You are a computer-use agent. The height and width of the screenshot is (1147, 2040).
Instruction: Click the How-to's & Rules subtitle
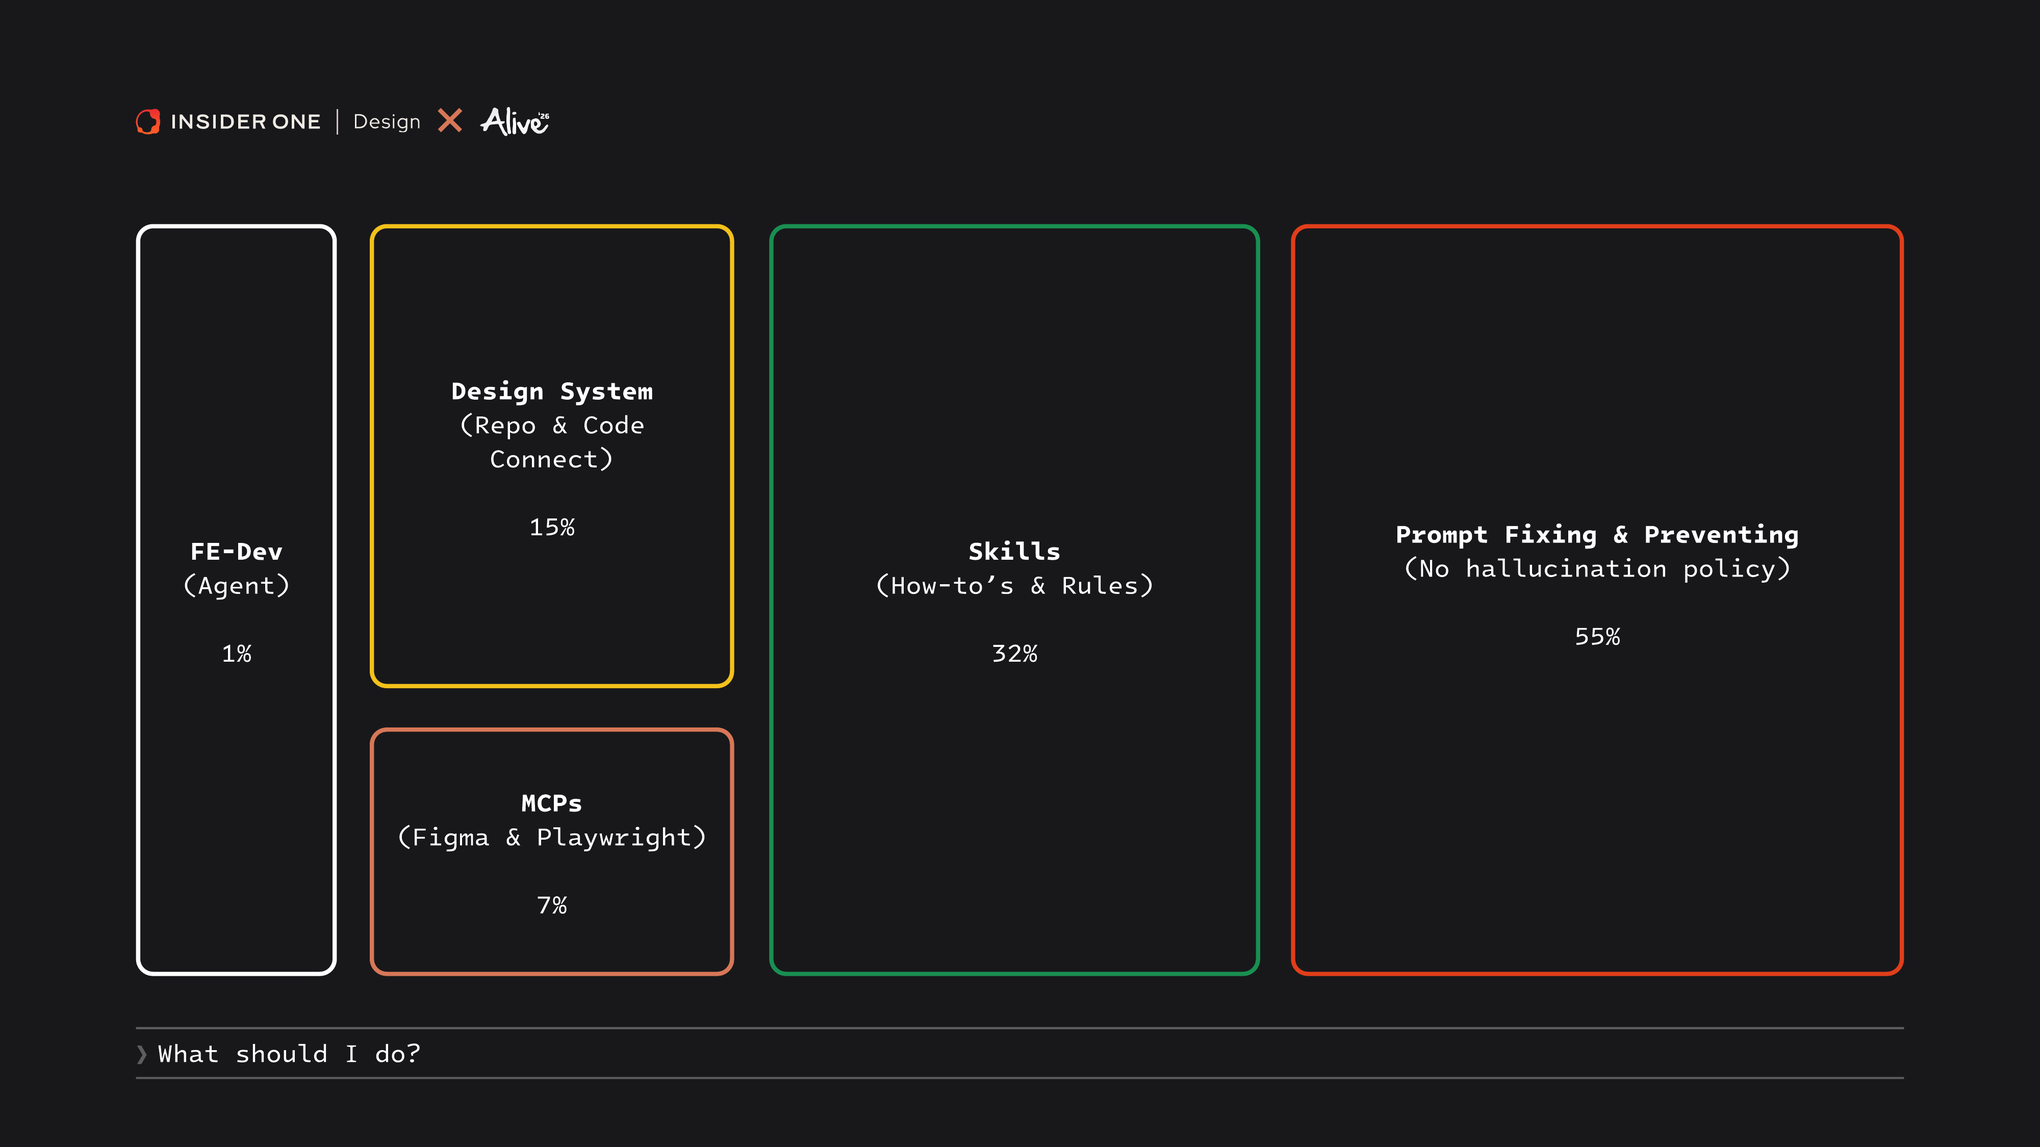(x=1014, y=585)
